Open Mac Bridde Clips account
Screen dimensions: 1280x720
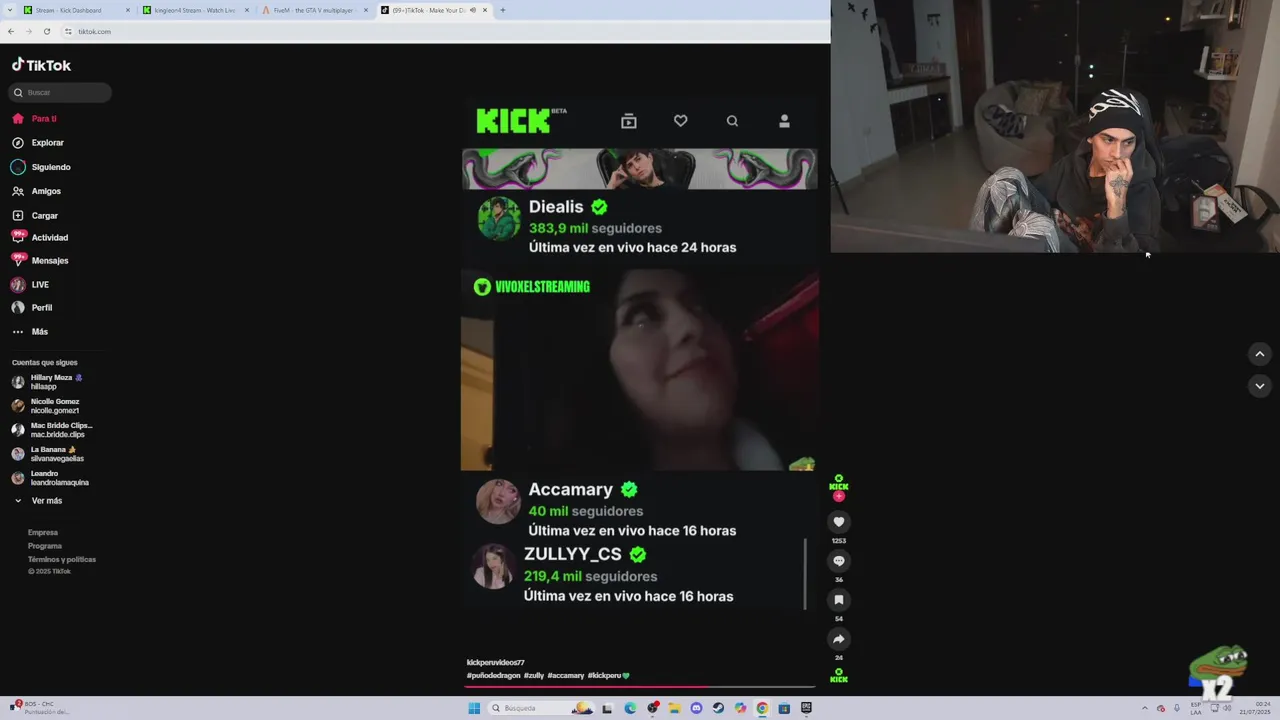[52, 430]
